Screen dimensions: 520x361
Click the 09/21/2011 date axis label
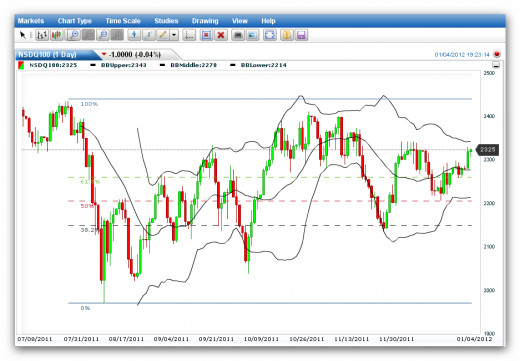pos(216,339)
